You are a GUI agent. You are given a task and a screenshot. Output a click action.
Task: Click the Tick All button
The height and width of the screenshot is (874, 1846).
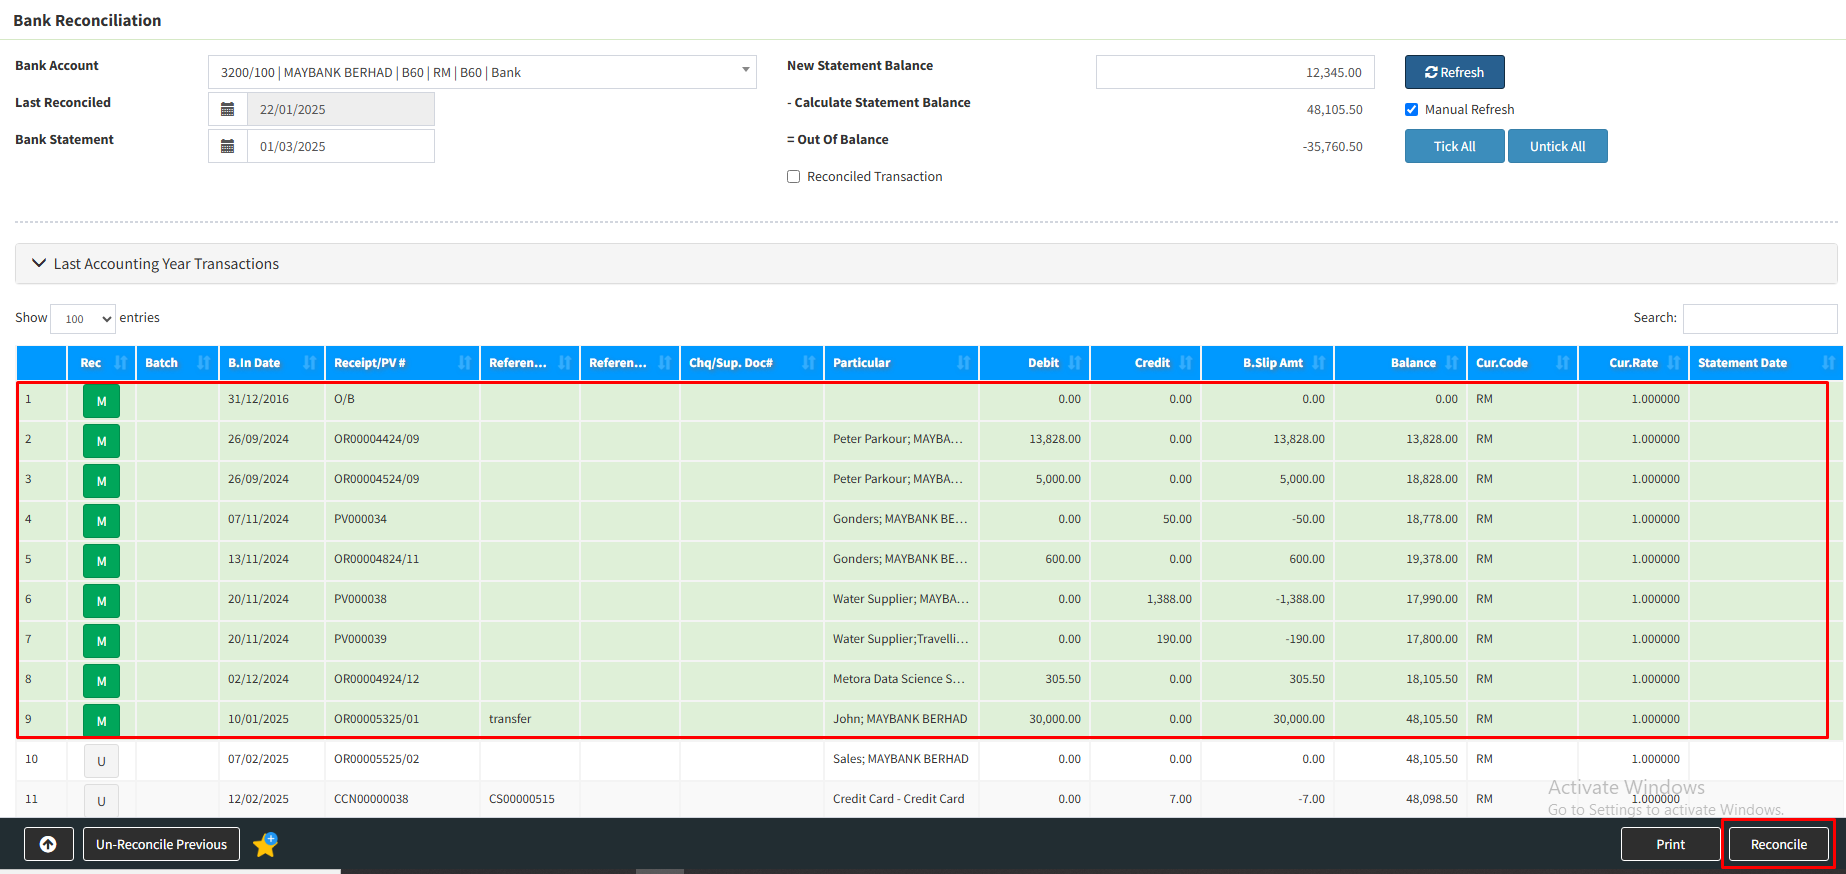pyautogui.click(x=1454, y=146)
